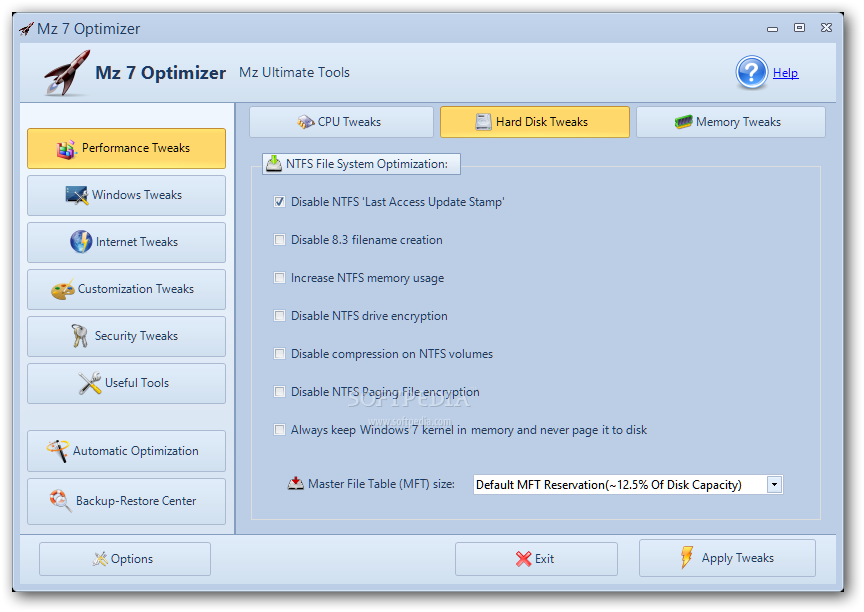Click the Exit button
This screenshot has width=864, height=612.
coord(536,559)
